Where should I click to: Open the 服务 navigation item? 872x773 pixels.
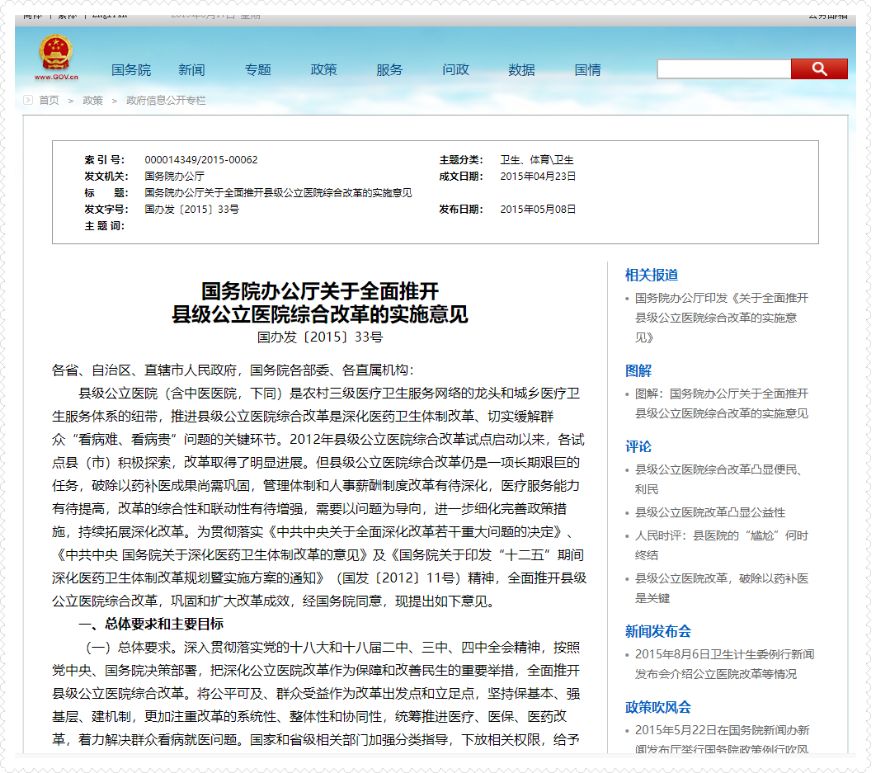[x=390, y=70]
